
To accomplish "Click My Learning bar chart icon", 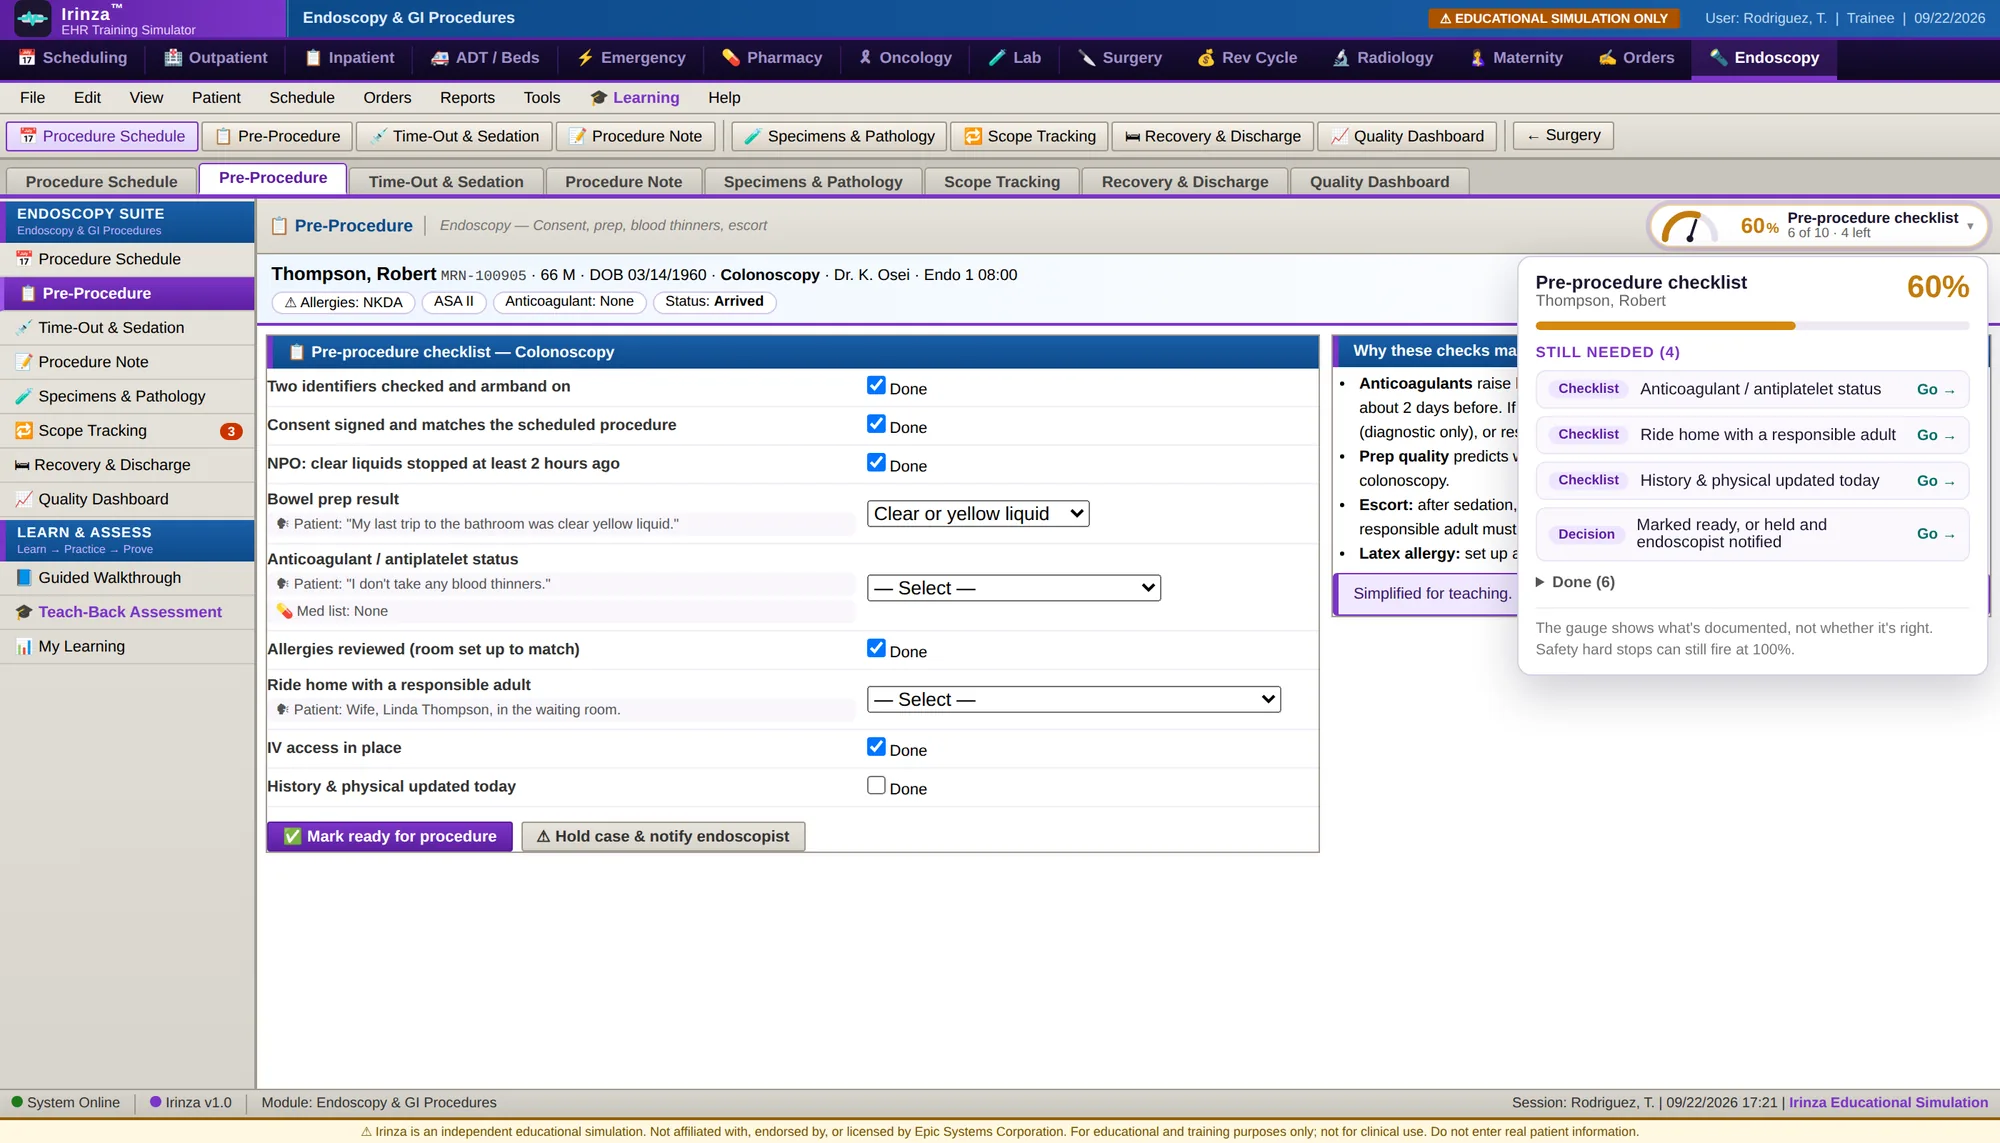I will (24, 647).
